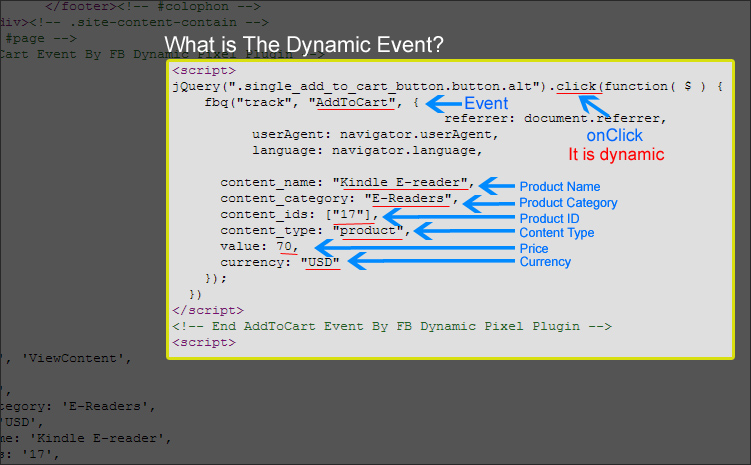Click the 'ViewContent' text in background code
The height and width of the screenshot is (465, 751).
[73, 358]
